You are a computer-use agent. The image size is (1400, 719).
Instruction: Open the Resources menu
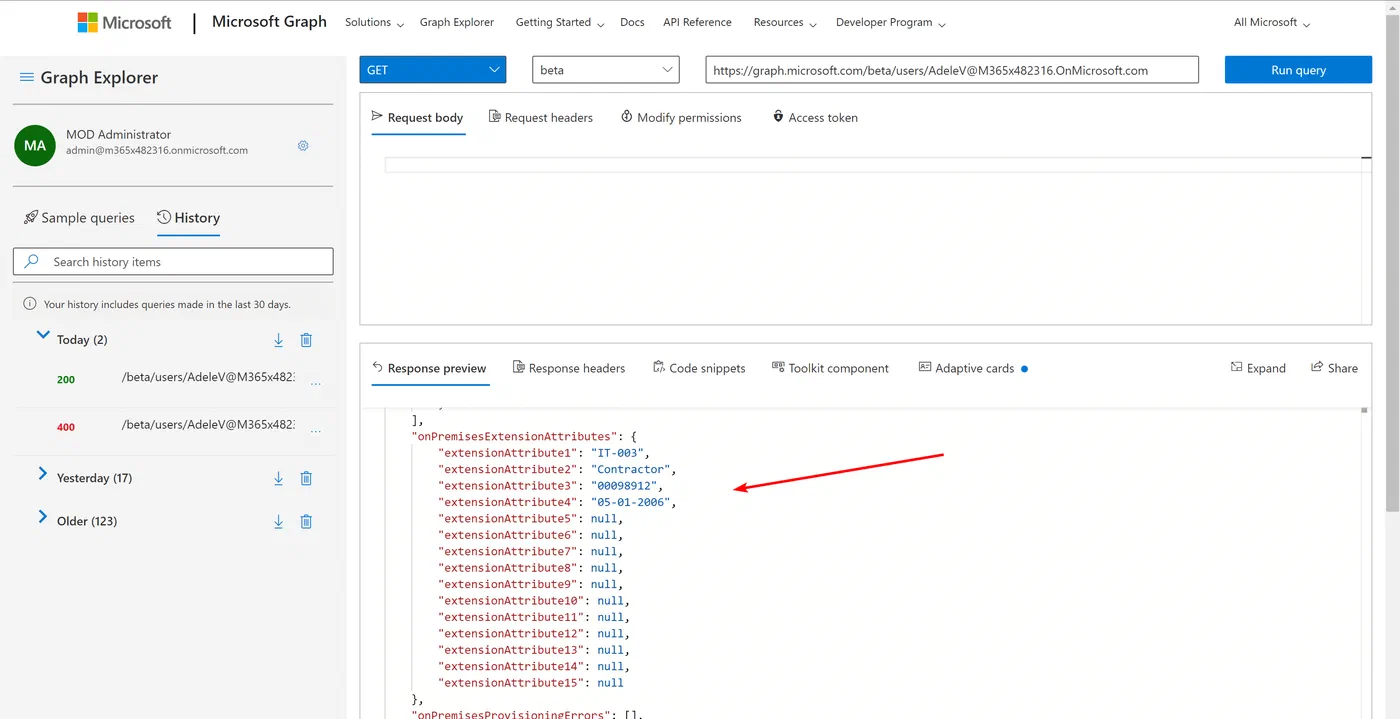click(x=785, y=22)
